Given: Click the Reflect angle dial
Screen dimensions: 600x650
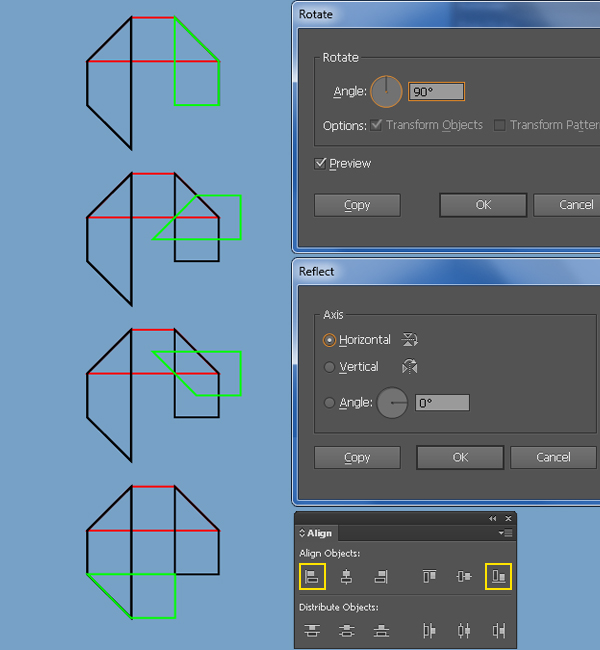Looking at the screenshot, I should (392, 403).
